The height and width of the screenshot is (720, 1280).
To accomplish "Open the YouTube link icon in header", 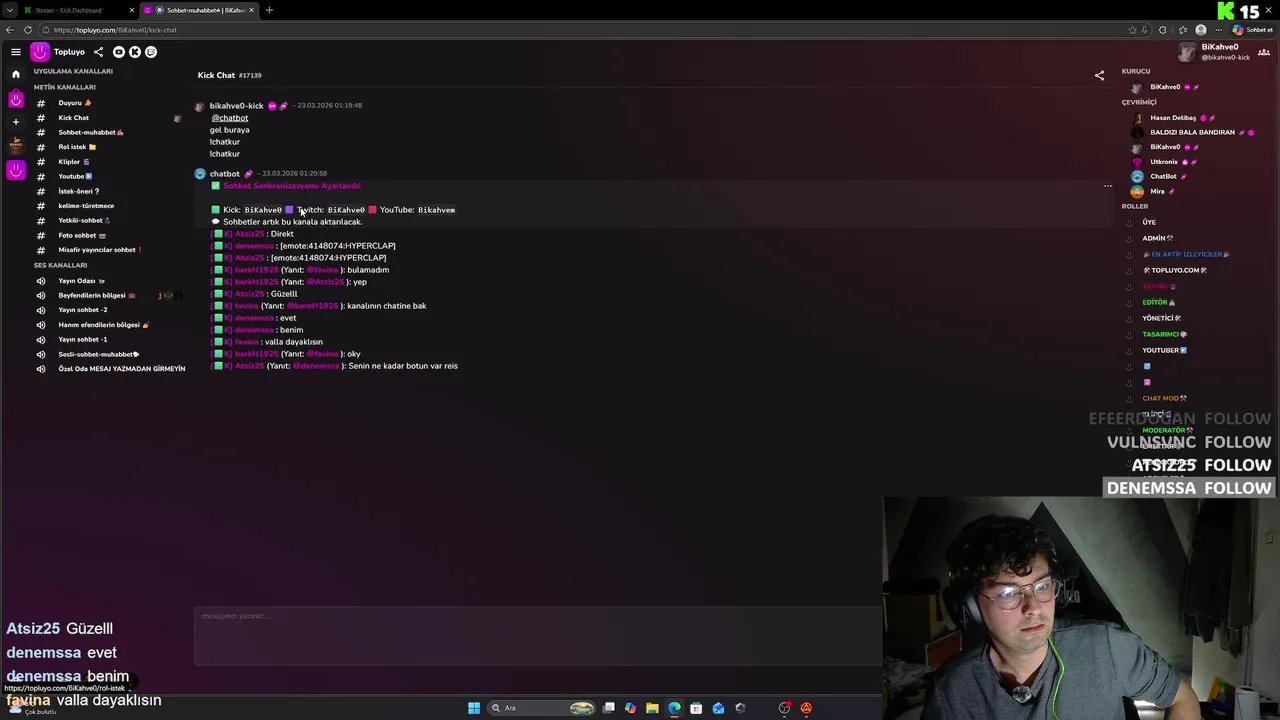I will (x=119, y=52).
